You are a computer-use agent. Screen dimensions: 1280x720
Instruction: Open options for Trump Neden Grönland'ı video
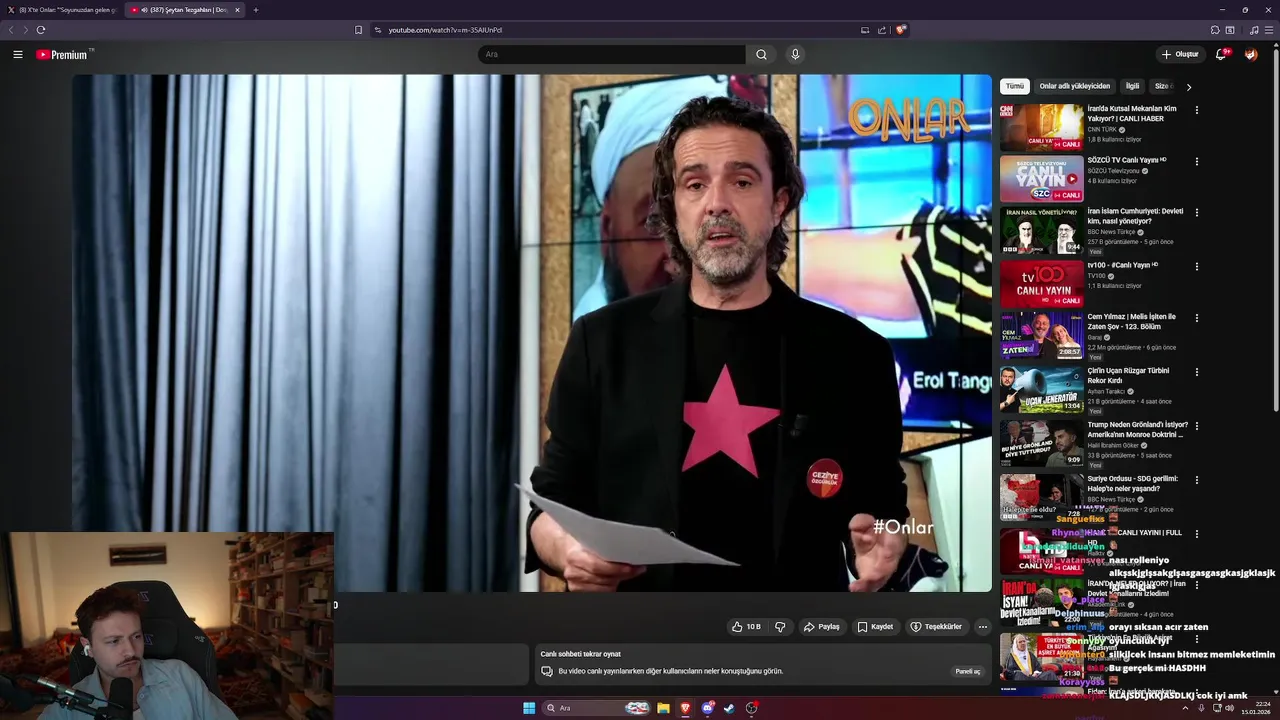(x=1196, y=426)
